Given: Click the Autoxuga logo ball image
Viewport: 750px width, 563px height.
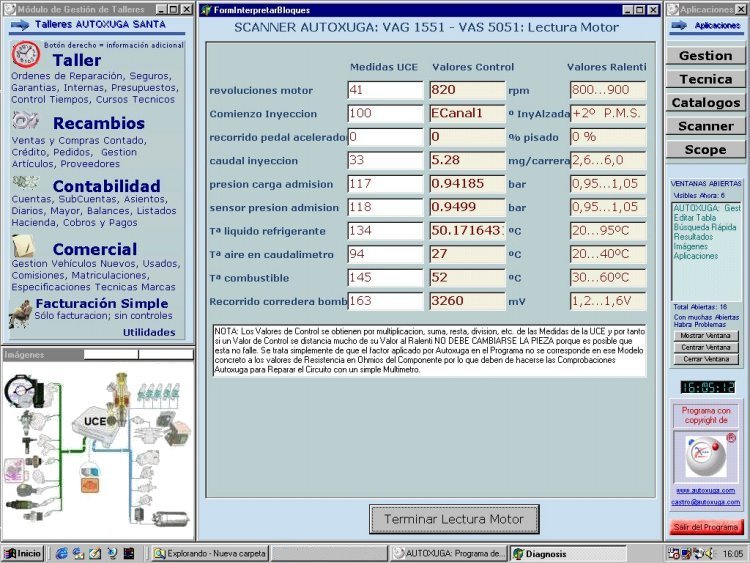Looking at the screenshot, I should [x=706, y=456].
